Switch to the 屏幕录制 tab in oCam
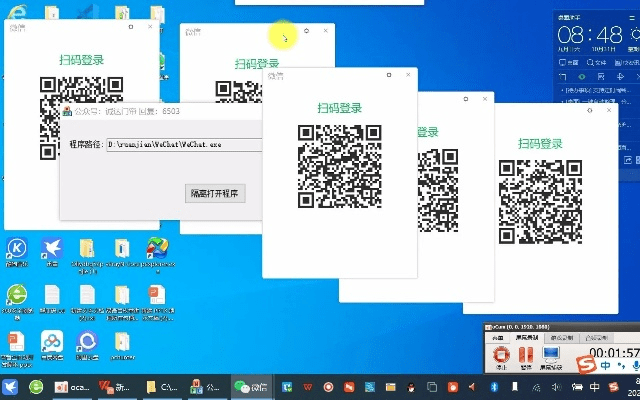 click(527, 339)
